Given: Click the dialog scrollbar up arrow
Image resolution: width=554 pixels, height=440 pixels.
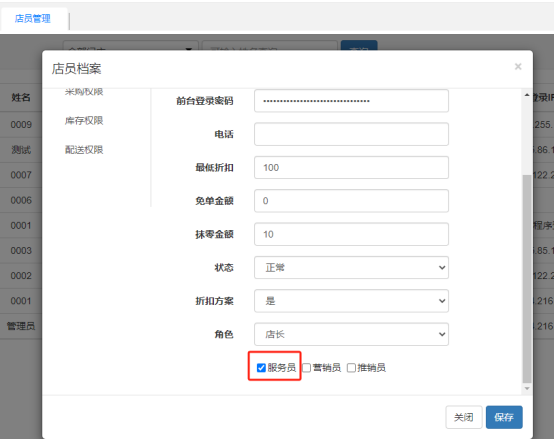Looking at the screenshot, I should [x=527, y=95].
